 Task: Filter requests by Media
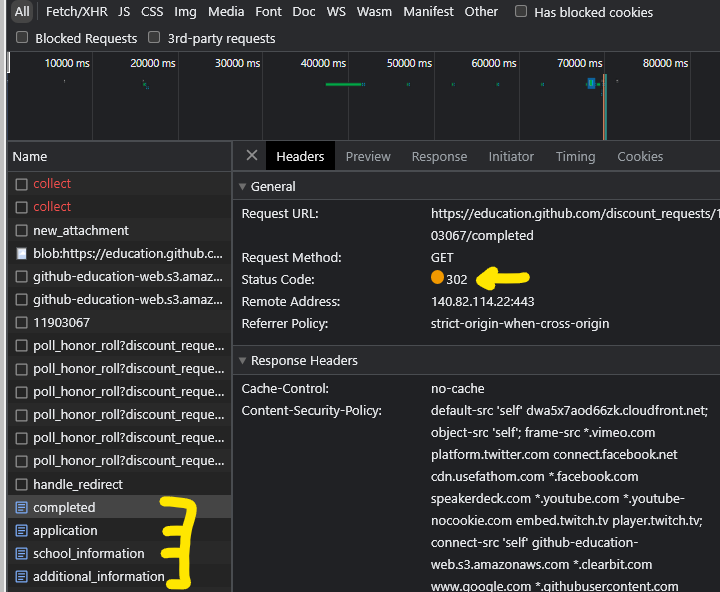[x=226, y=11]
